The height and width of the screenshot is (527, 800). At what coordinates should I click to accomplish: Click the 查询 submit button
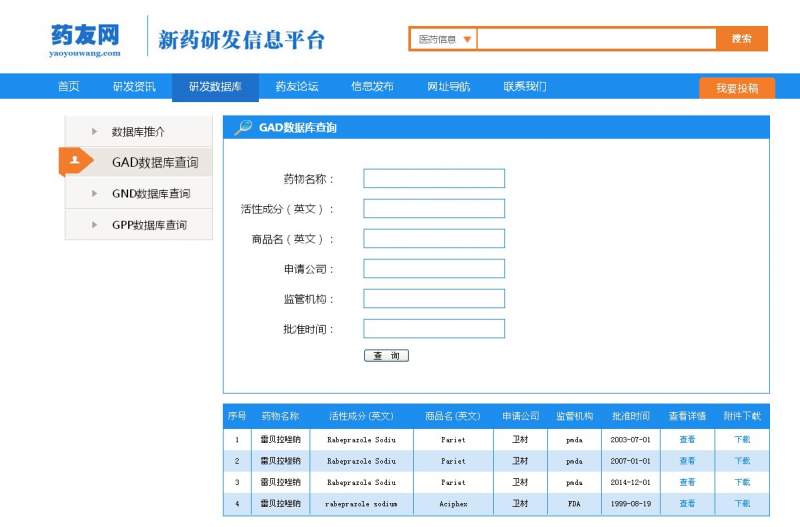pos(386,356)
